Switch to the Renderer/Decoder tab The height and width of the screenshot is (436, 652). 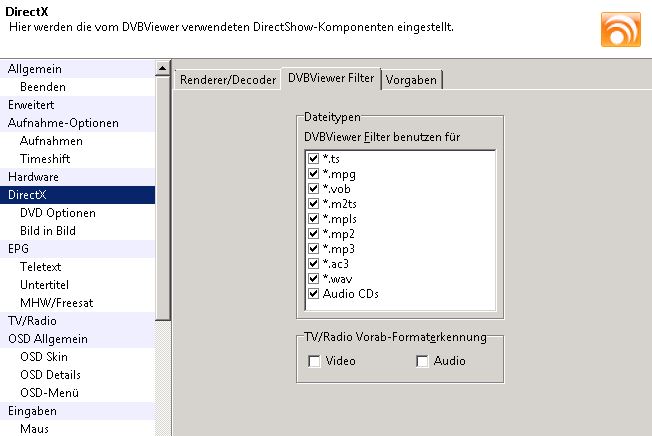point(227,80)
